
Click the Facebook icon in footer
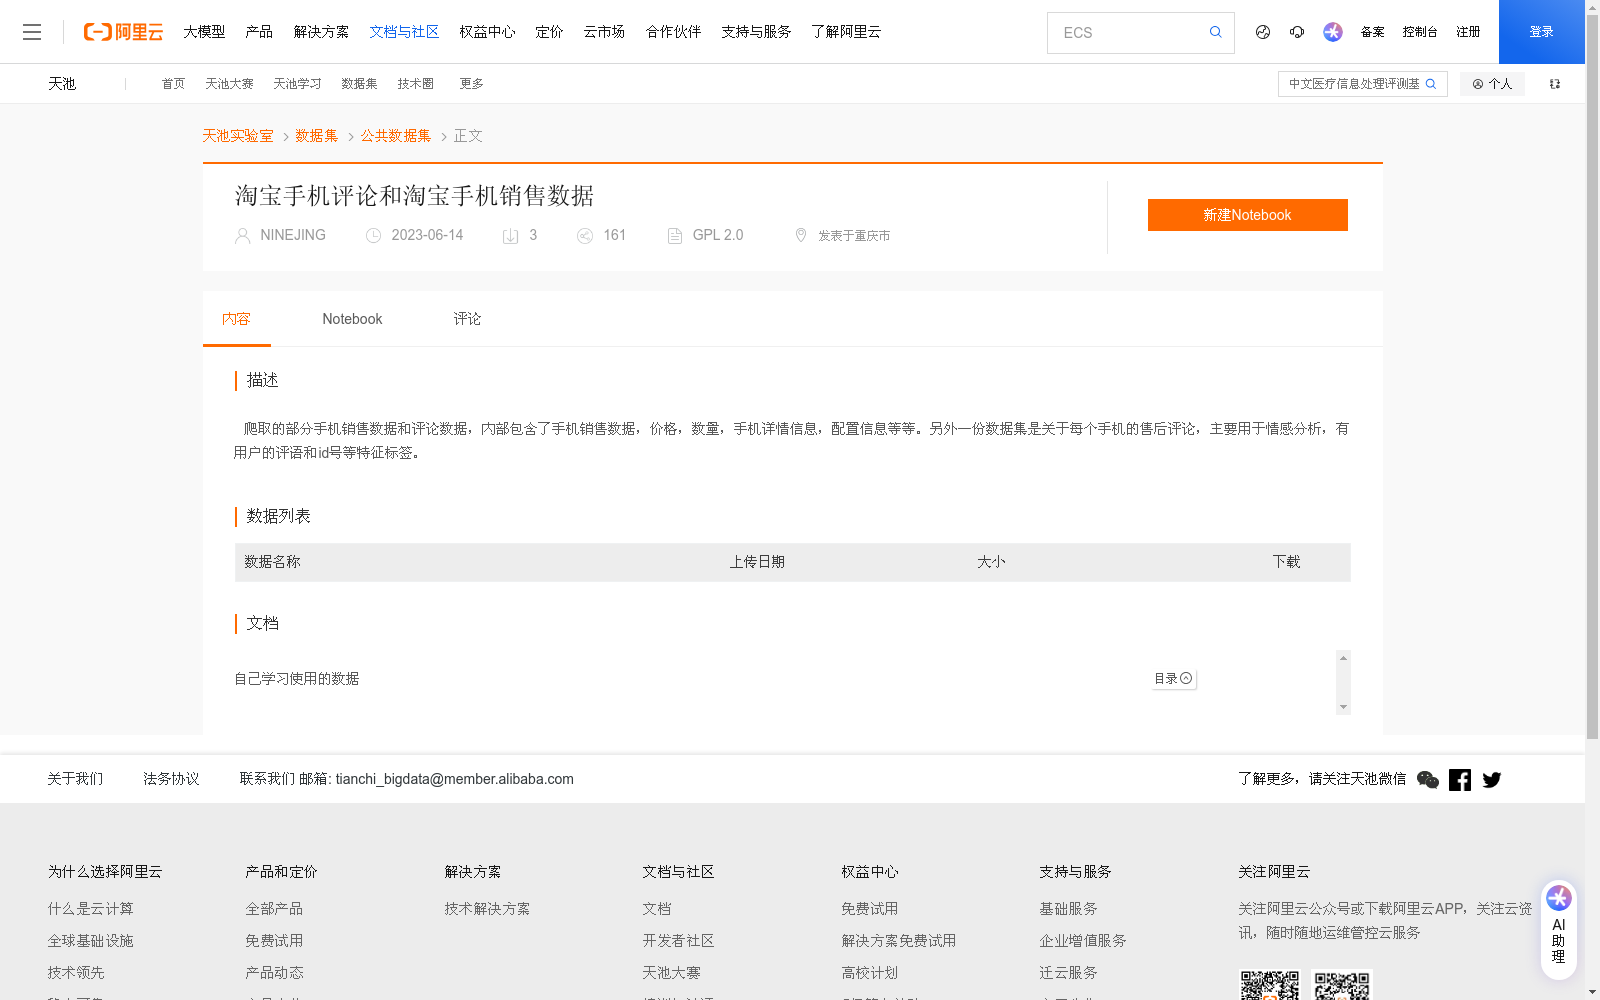point(1460,780)
